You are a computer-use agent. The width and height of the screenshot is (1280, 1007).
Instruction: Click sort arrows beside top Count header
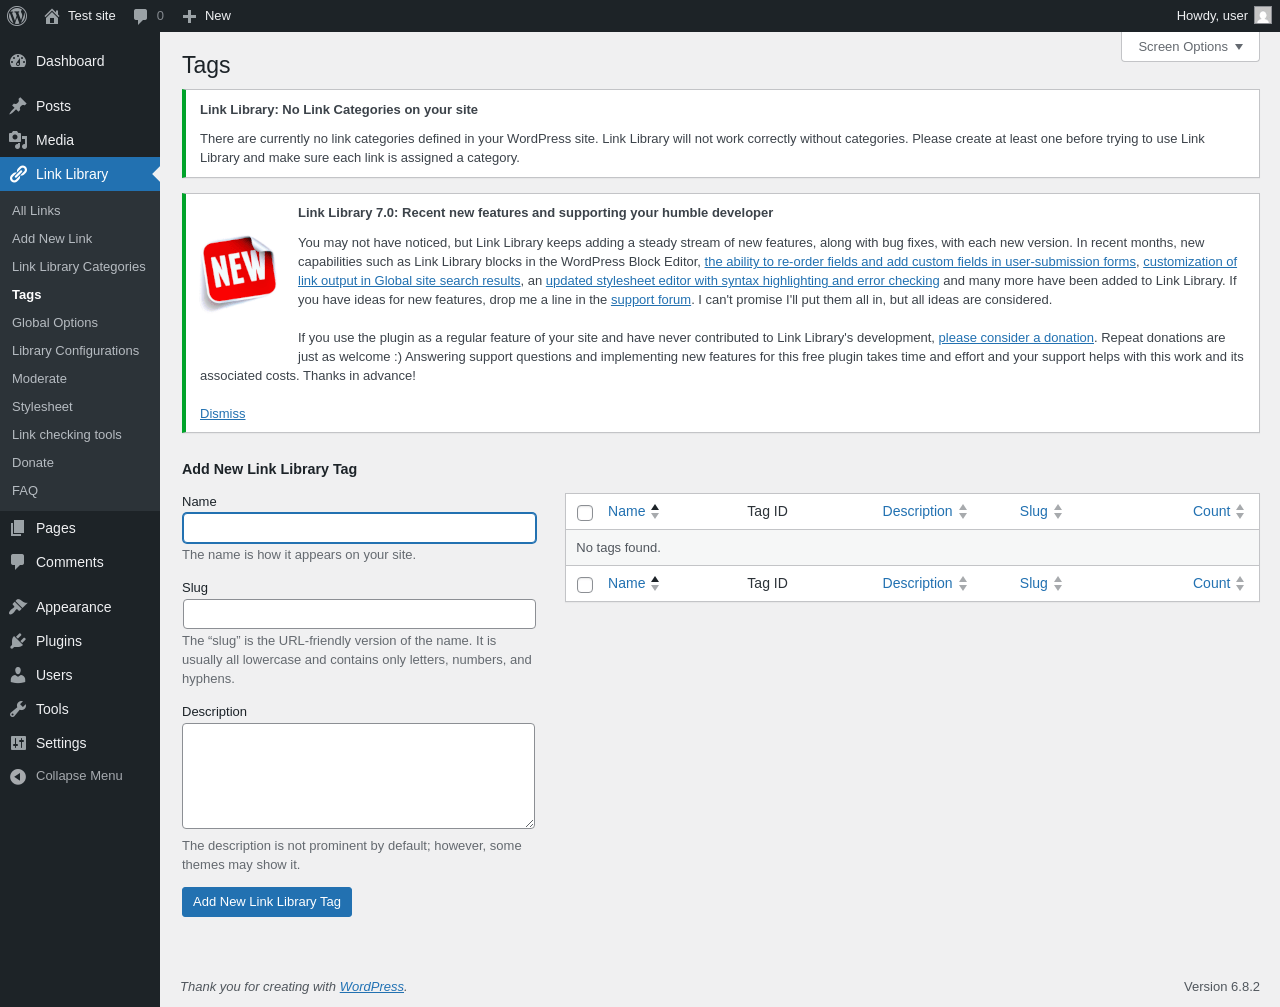(1240, 511)
